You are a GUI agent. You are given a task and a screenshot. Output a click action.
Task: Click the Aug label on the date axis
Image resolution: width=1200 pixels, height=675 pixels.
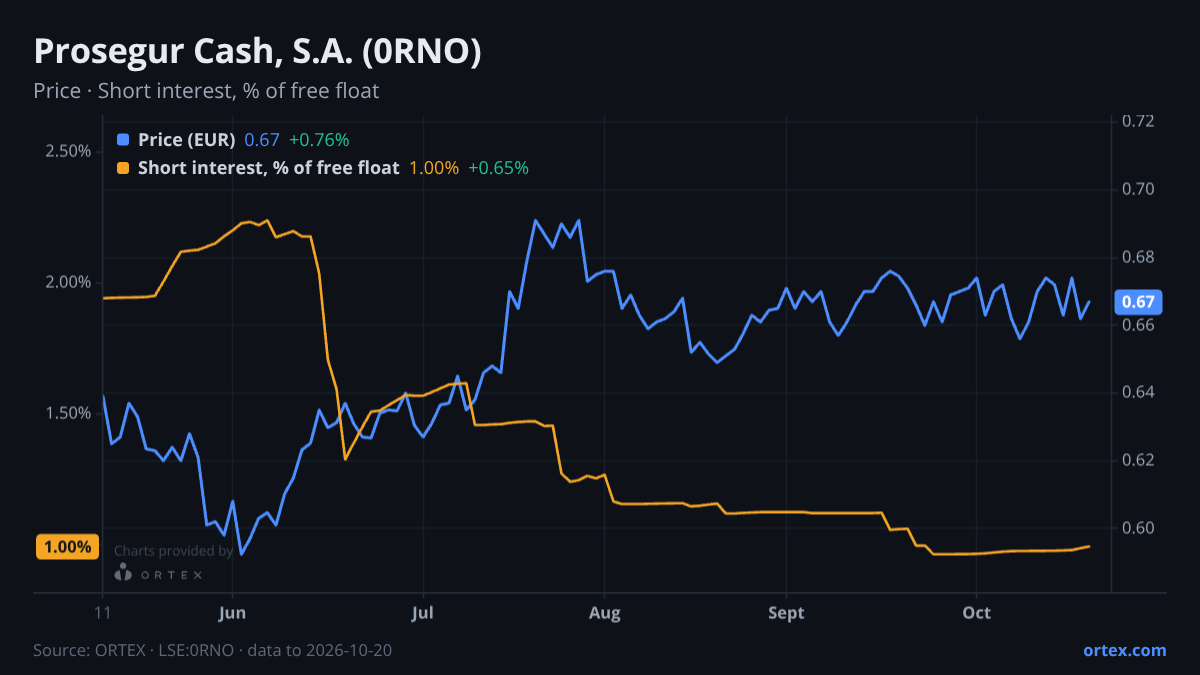[604, 613]
